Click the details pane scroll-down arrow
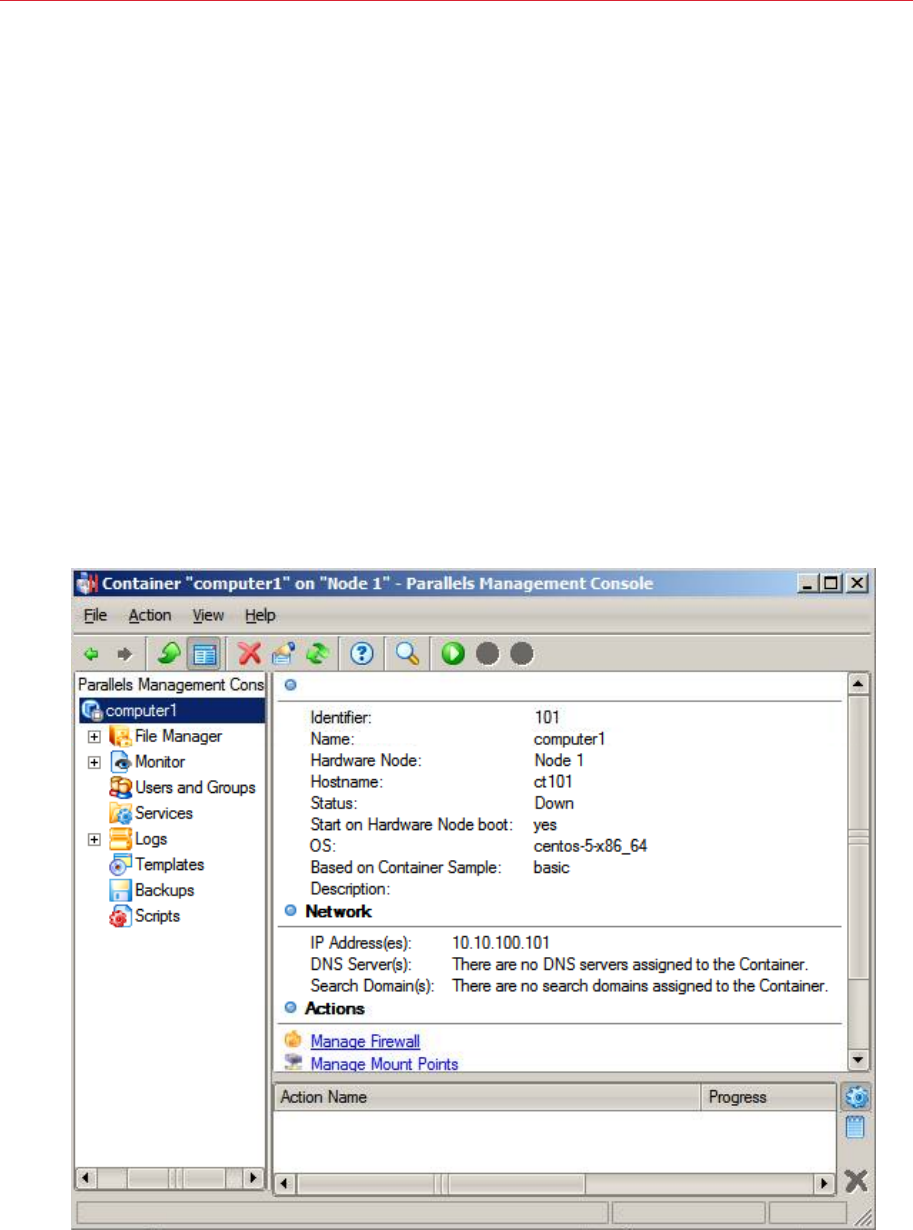The image size is (913, 1230). click(858, 1059)
